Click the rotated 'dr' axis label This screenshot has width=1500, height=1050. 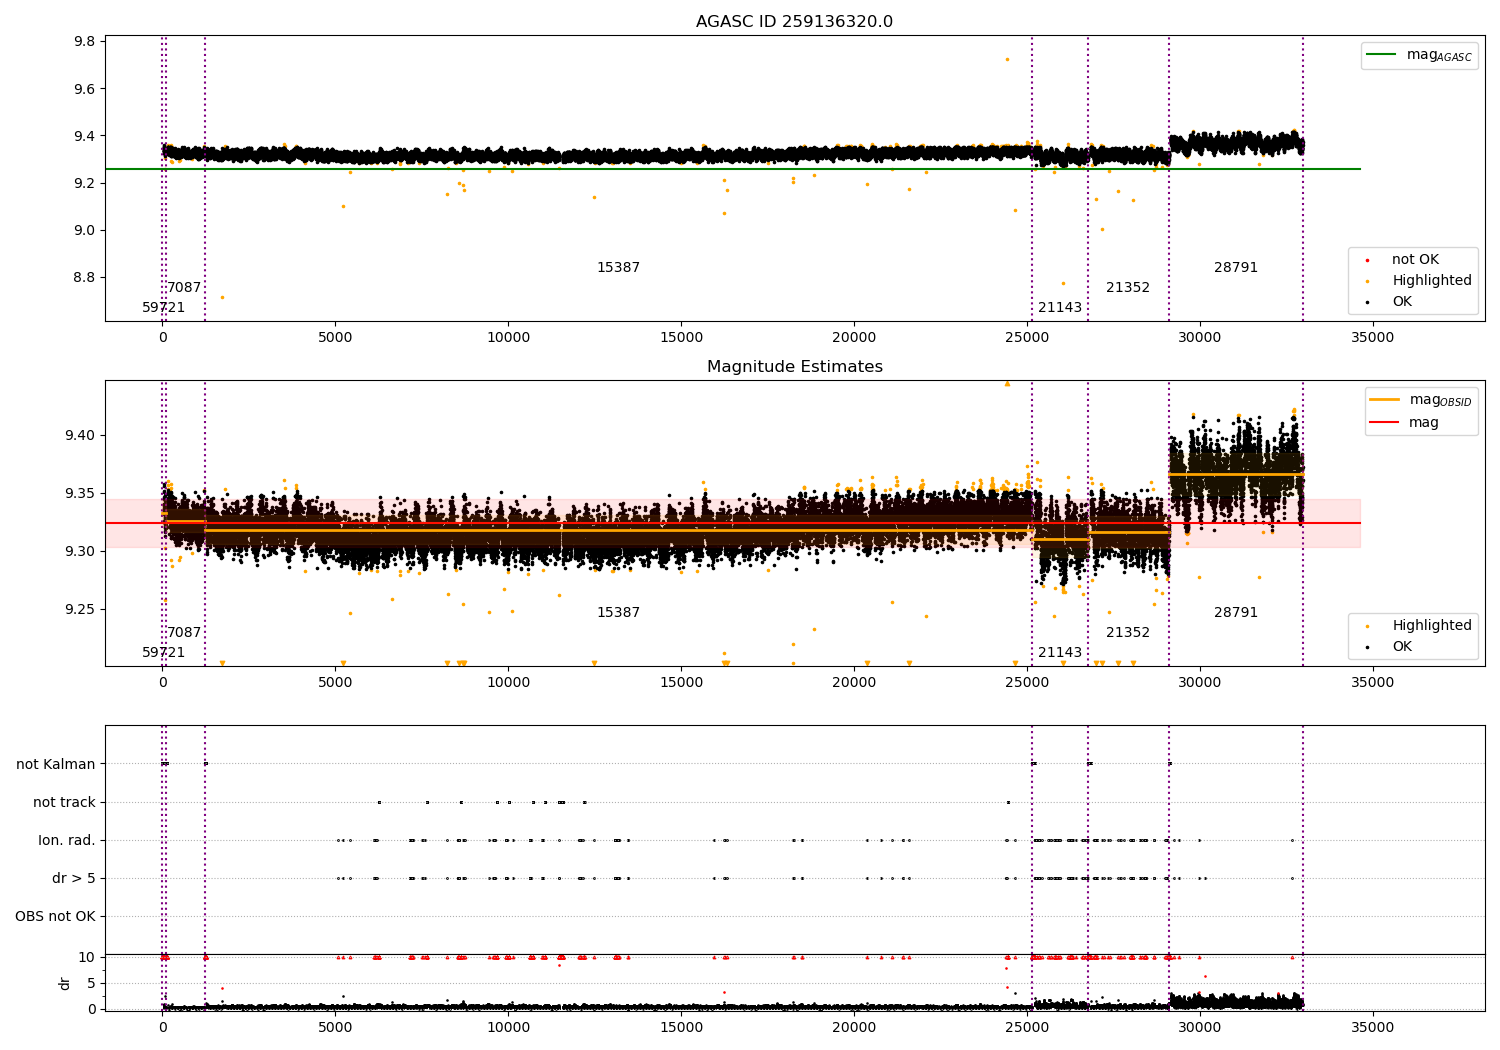65,983
